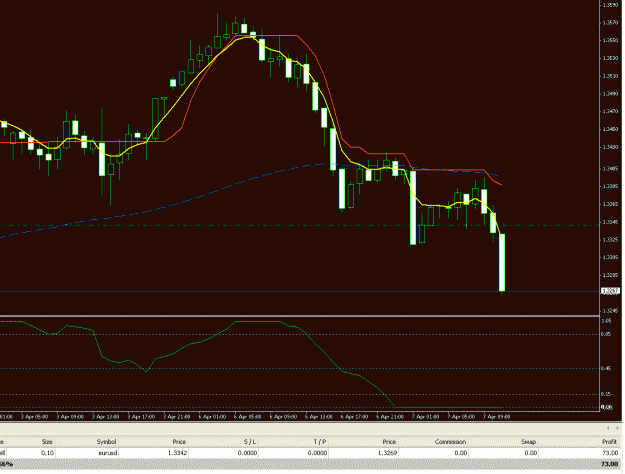Click the 73.00 profit cell in eurusd row
625x474 pixels.
610,453
